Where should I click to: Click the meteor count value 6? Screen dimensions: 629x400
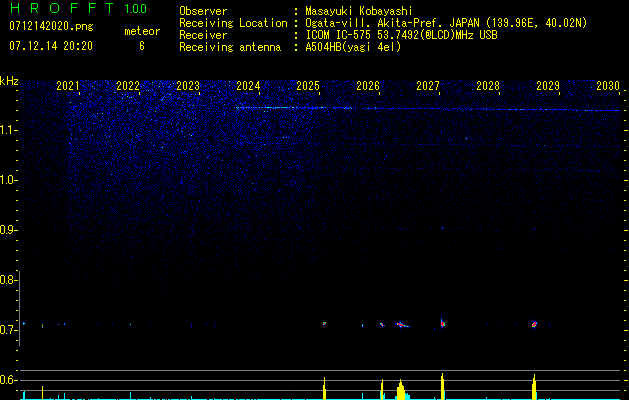(x=142, y=46)
